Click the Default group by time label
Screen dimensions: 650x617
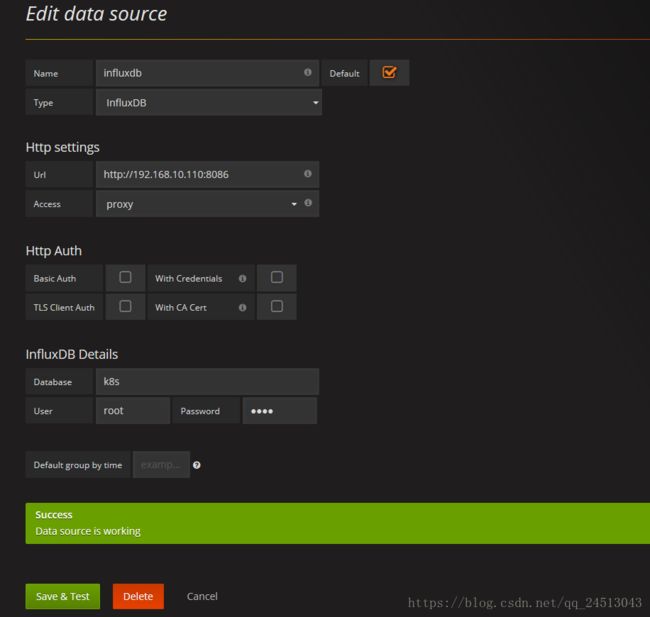click(78, 465)
